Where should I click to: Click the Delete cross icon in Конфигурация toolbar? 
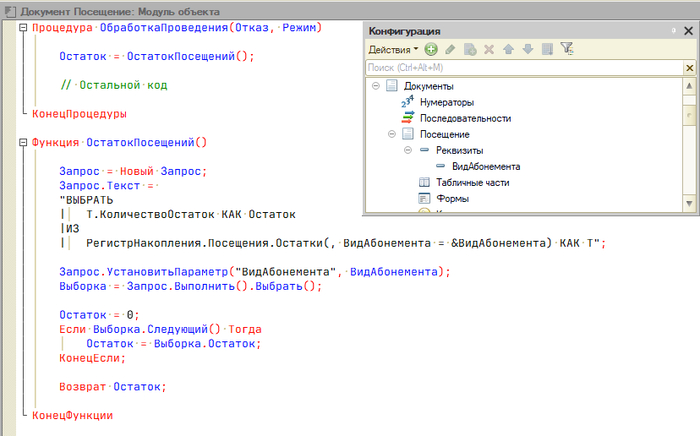[x=489, y=49]
